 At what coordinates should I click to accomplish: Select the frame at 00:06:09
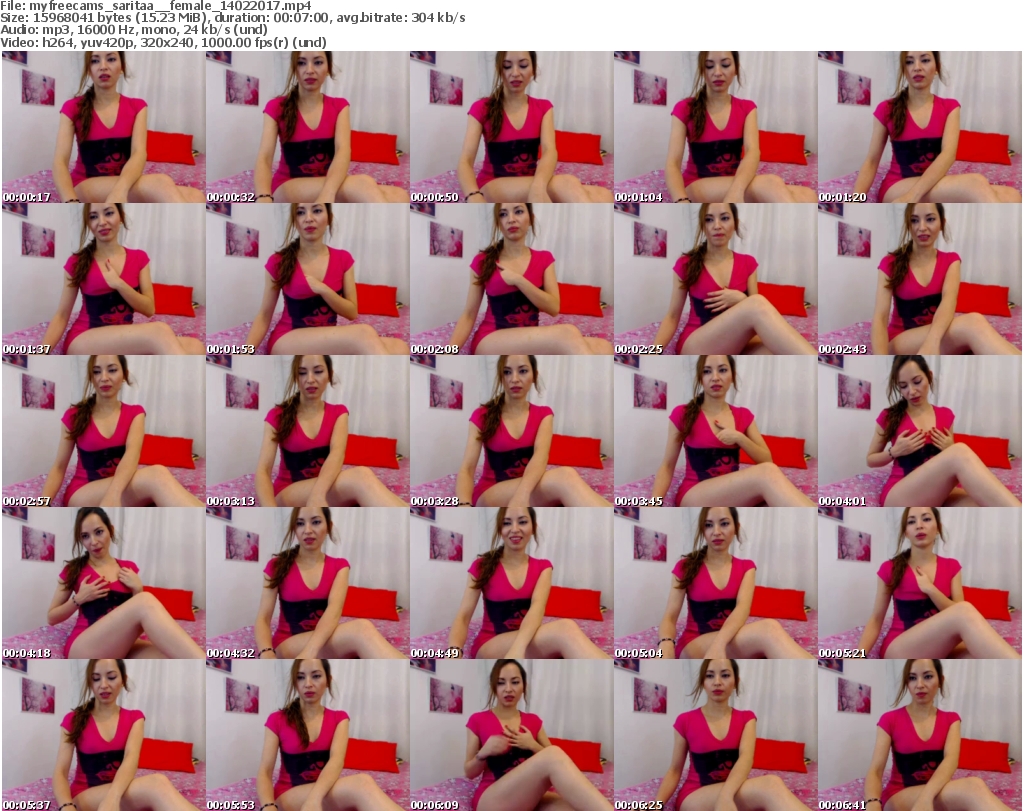tap(511, 735)
